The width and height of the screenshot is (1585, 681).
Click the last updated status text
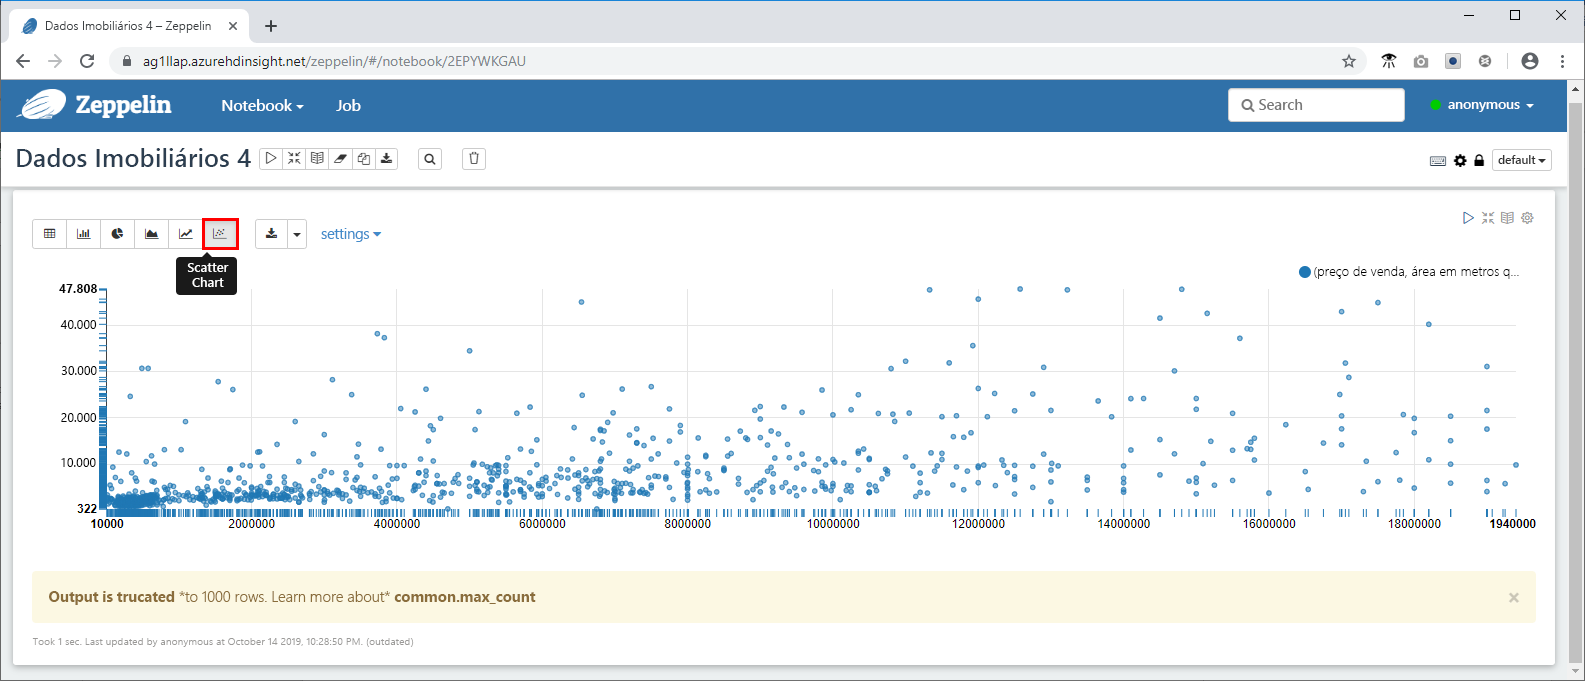[223, 642]
